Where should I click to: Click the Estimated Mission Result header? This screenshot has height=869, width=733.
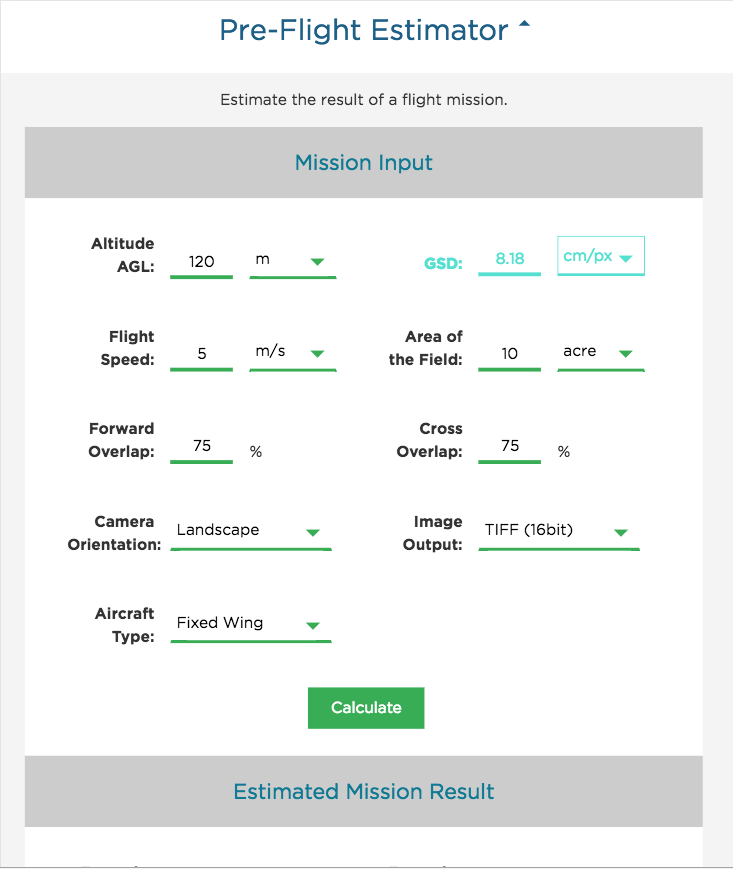point(363,791)
